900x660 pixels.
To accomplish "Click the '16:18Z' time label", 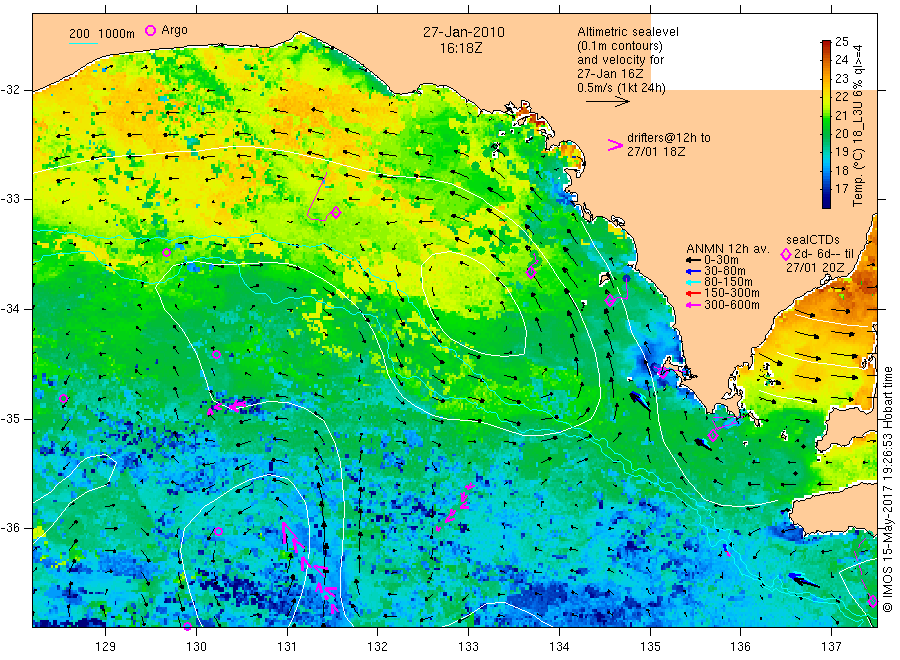I will point(461,48).
